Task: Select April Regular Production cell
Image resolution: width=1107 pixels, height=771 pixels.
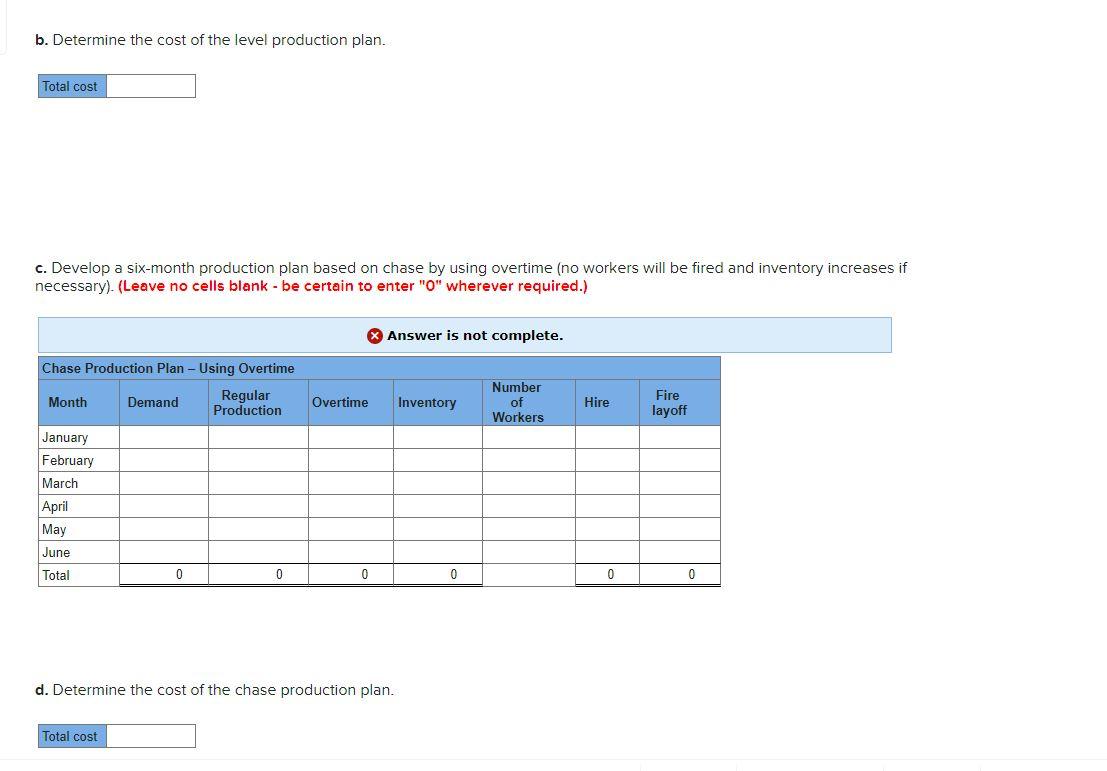Action: tap(258, 506)
